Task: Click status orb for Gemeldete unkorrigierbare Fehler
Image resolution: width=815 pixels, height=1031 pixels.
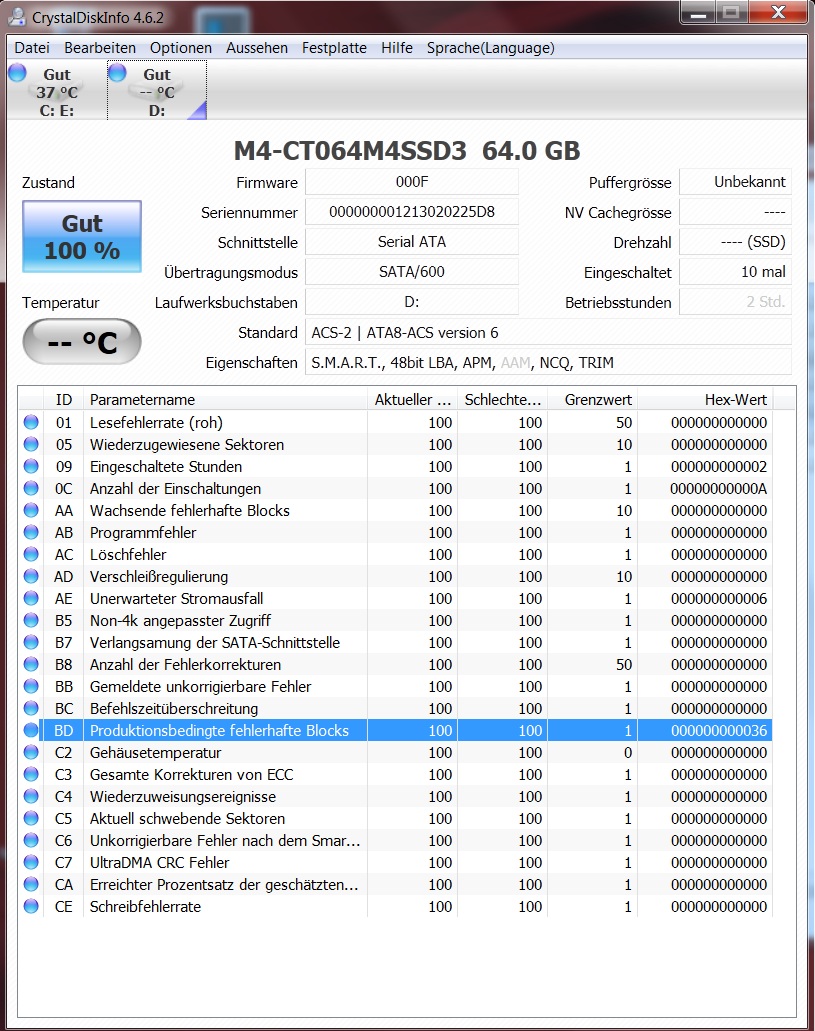Action: (31, 686)
